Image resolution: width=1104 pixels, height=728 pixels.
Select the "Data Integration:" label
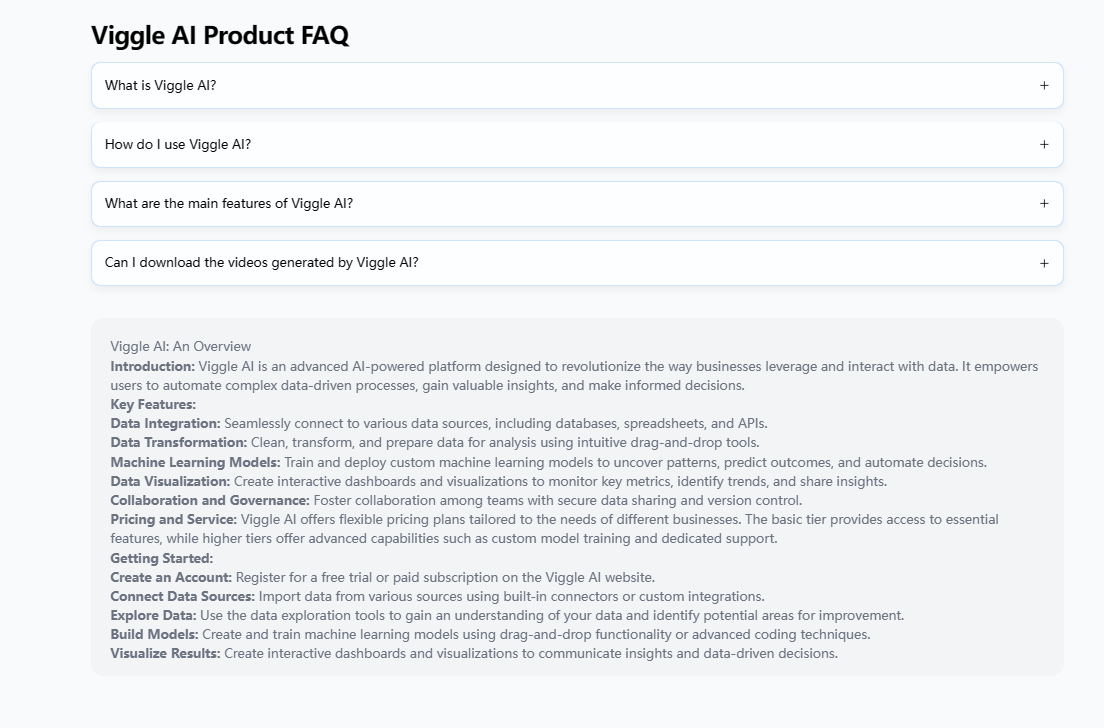pyautogui.click(x=165, y=424)
